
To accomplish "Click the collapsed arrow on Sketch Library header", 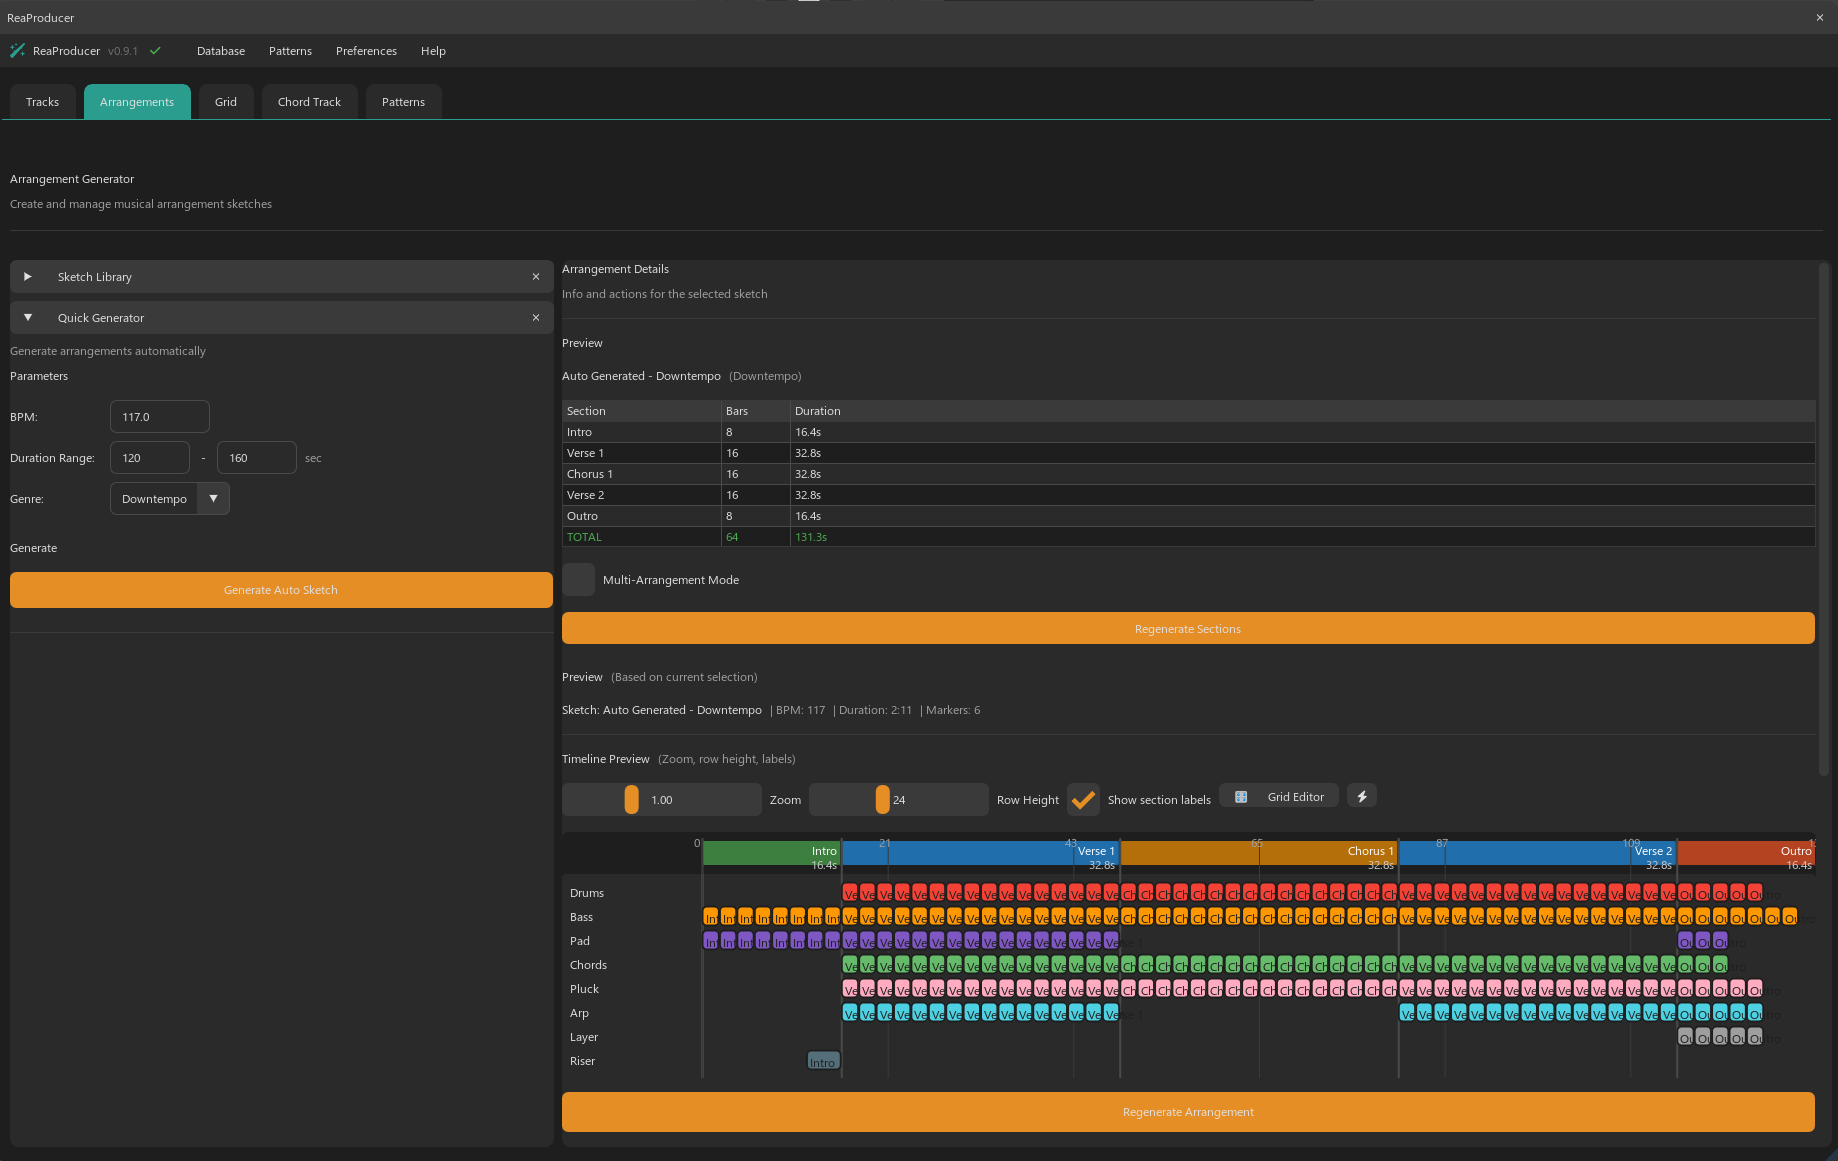I will point(27,277).
